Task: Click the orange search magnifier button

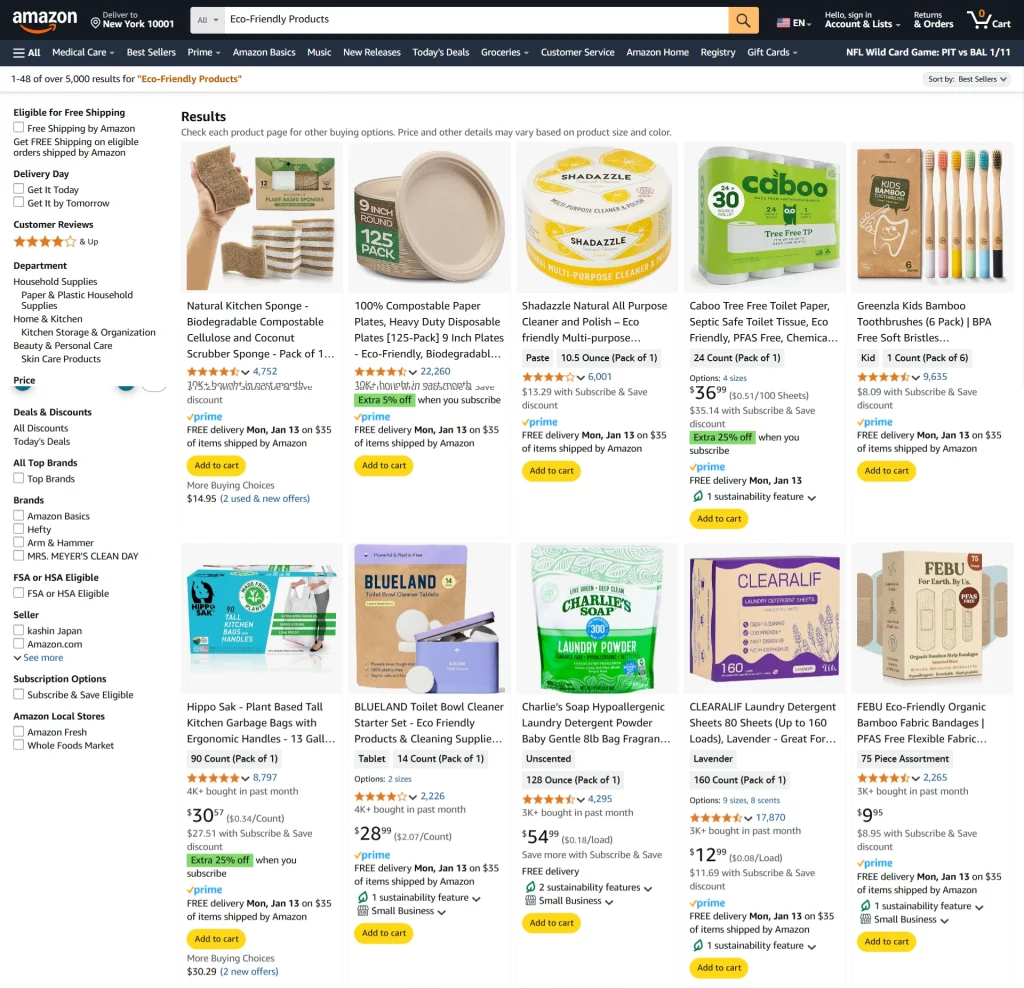Action: click(x=743, y=20)
